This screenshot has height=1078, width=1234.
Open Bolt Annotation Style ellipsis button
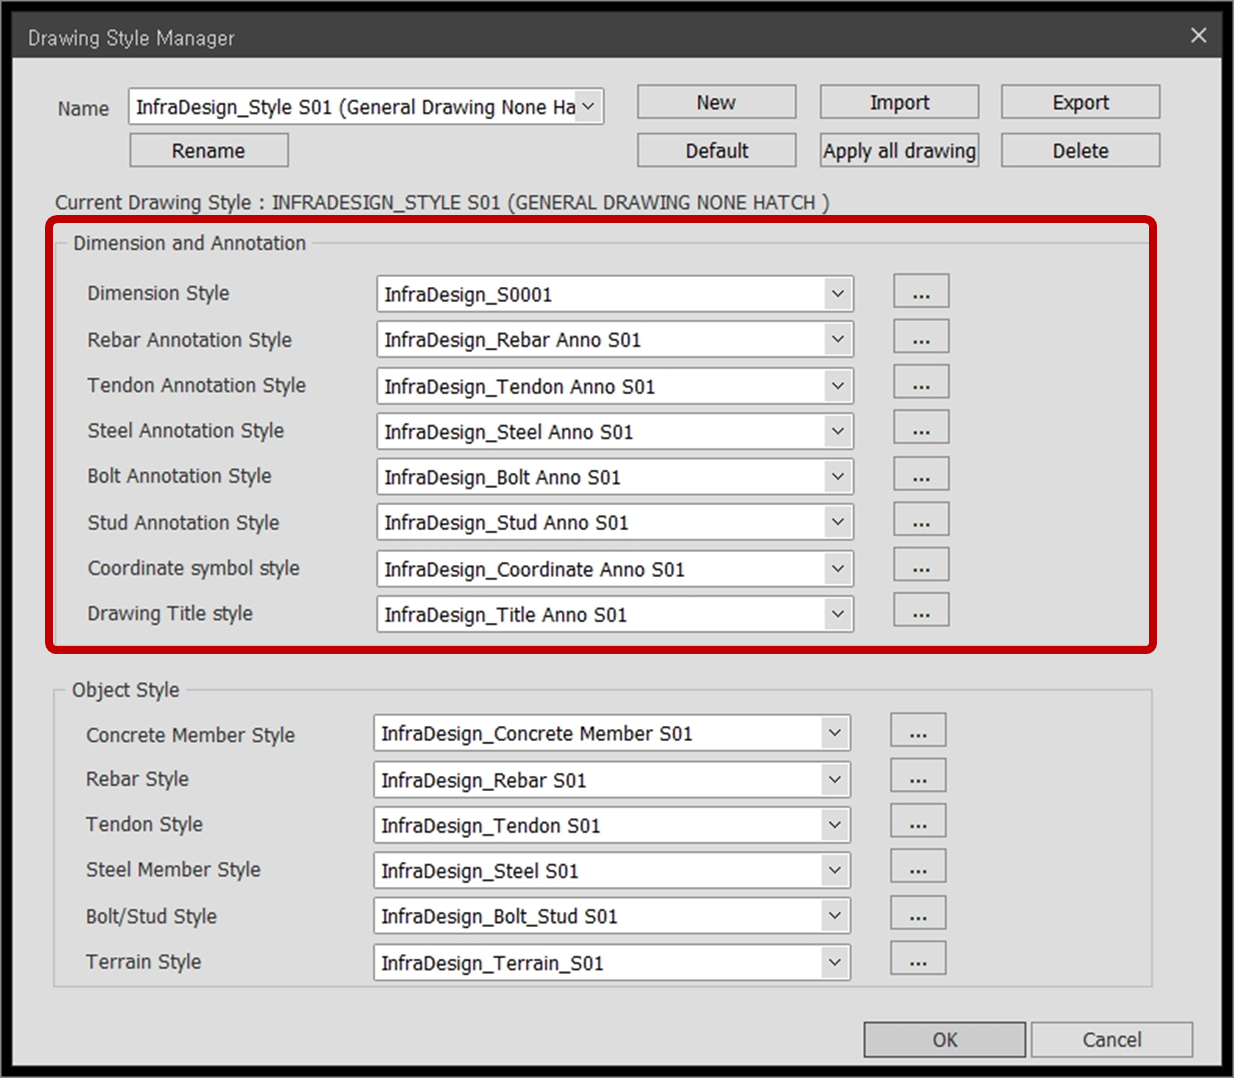coord(921,474)
